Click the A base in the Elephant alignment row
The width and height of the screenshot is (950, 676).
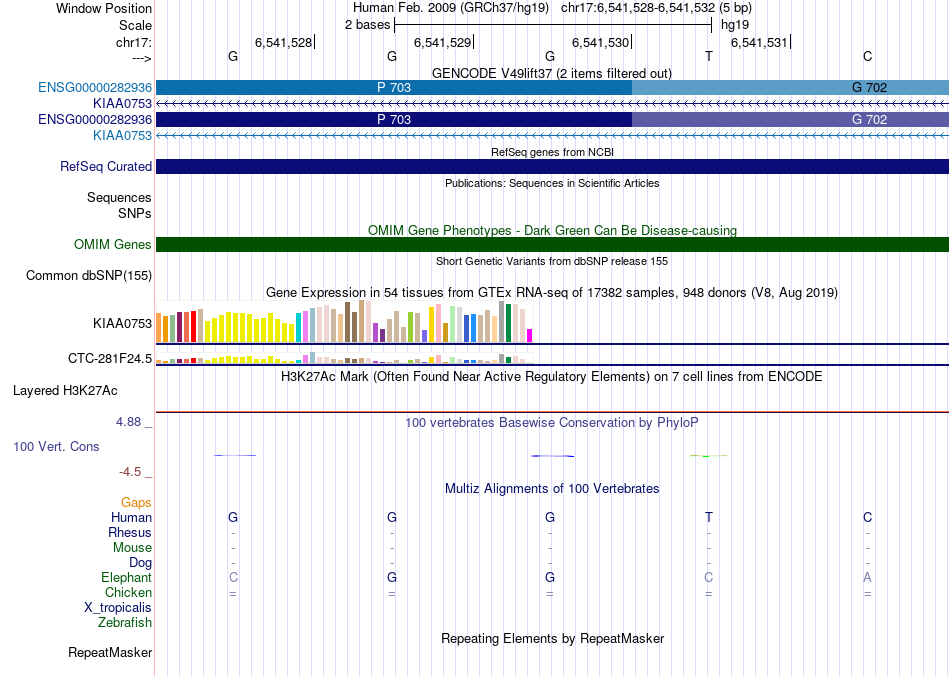point(868,578)
